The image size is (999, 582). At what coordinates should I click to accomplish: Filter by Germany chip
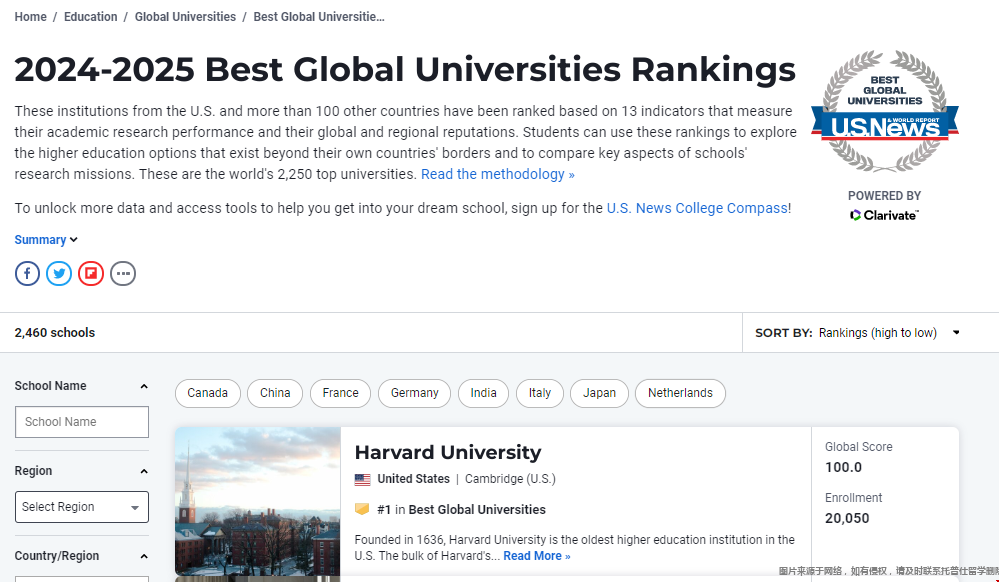[x=414, y=393]
